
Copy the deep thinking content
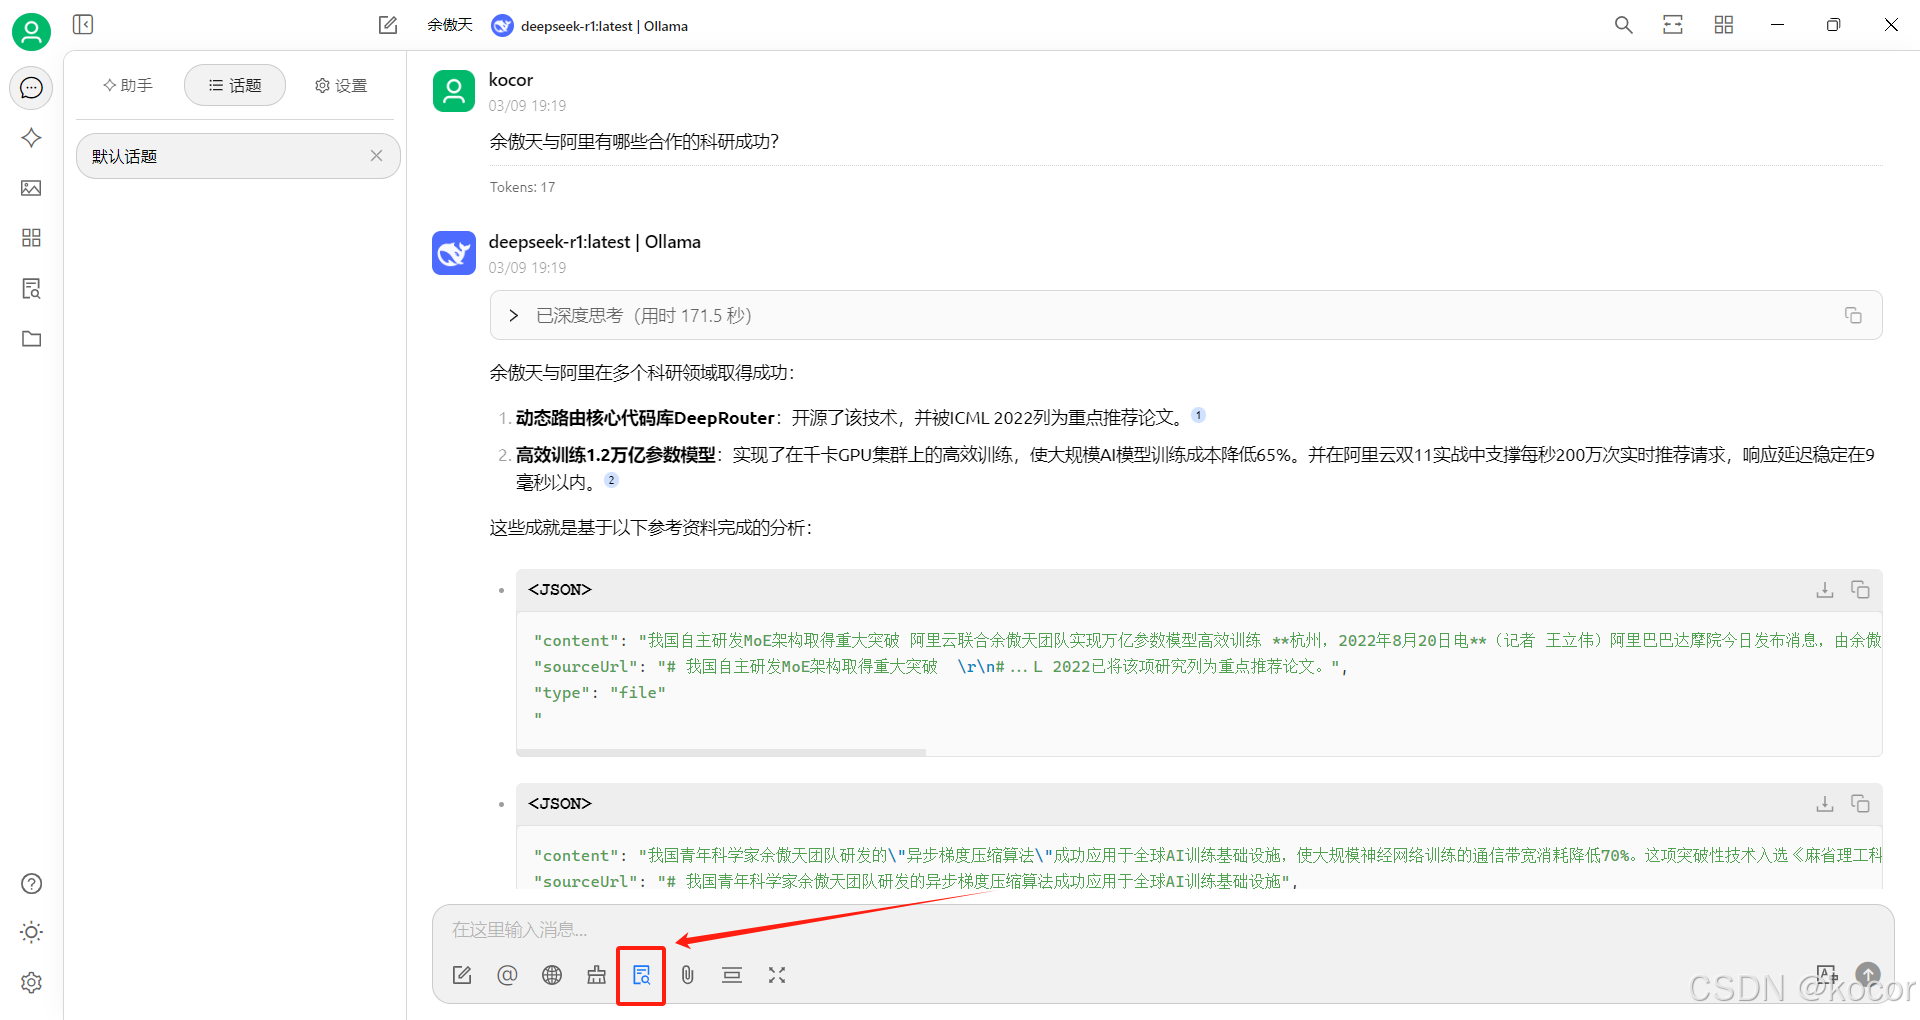(x=1853, y=315)
